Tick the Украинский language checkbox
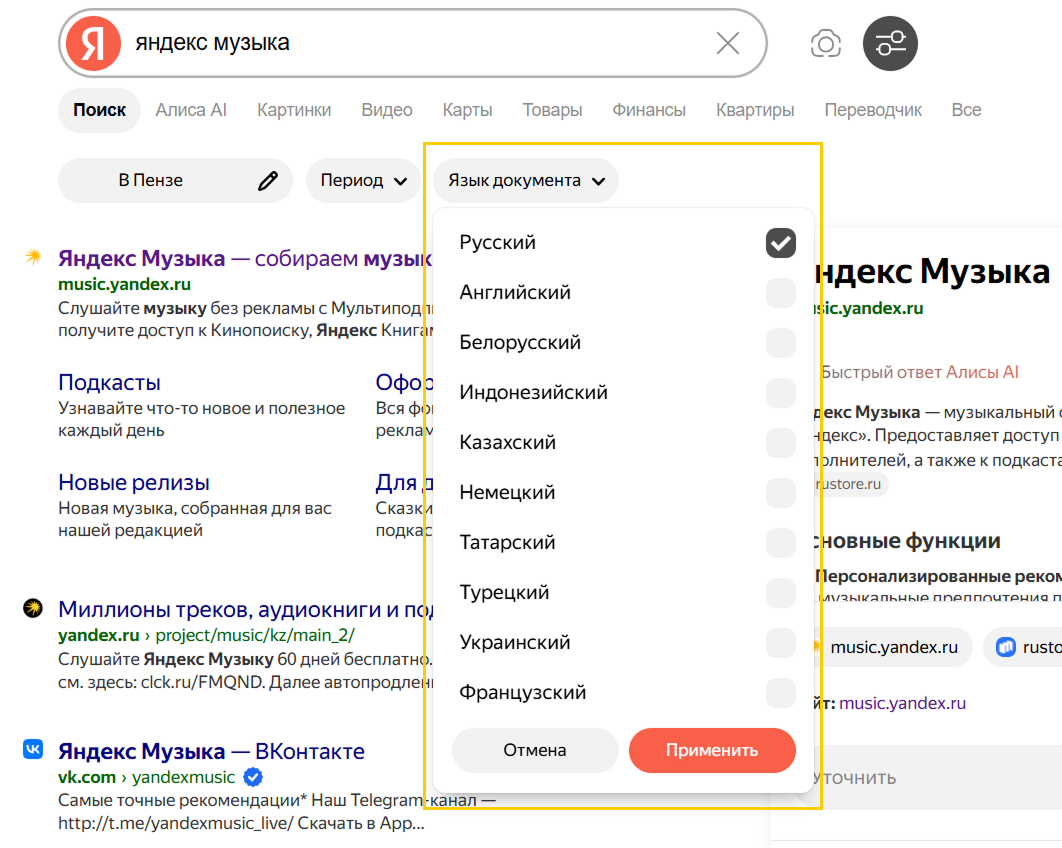 point(780,643)
